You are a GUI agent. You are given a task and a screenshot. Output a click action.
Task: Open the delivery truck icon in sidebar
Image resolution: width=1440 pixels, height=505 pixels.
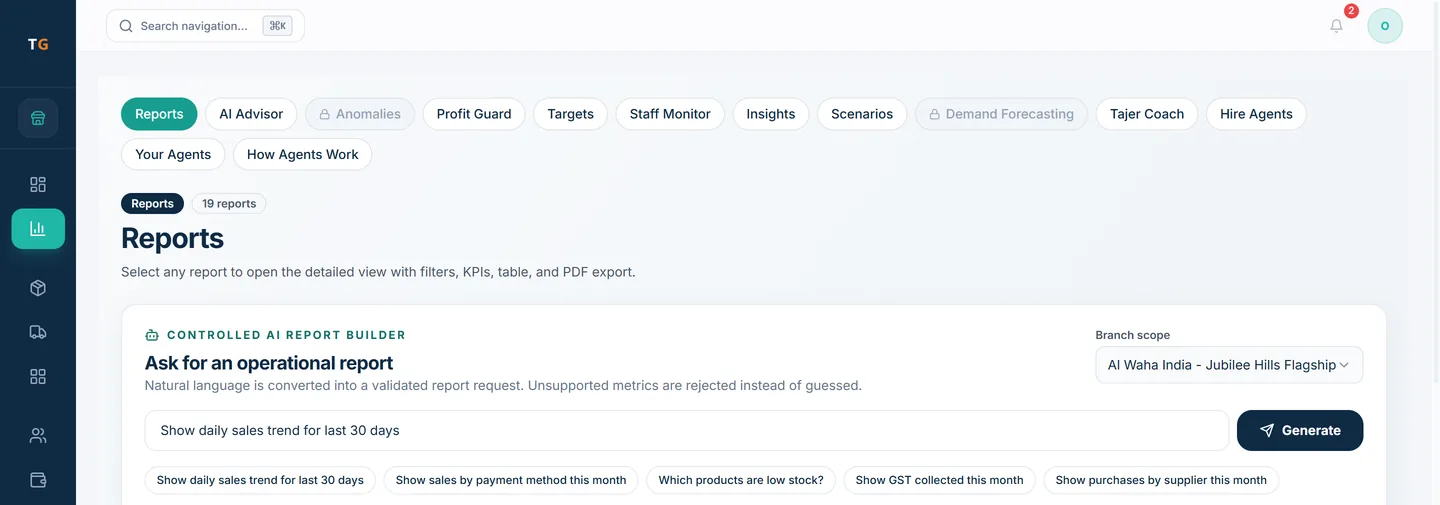point(38,332)
